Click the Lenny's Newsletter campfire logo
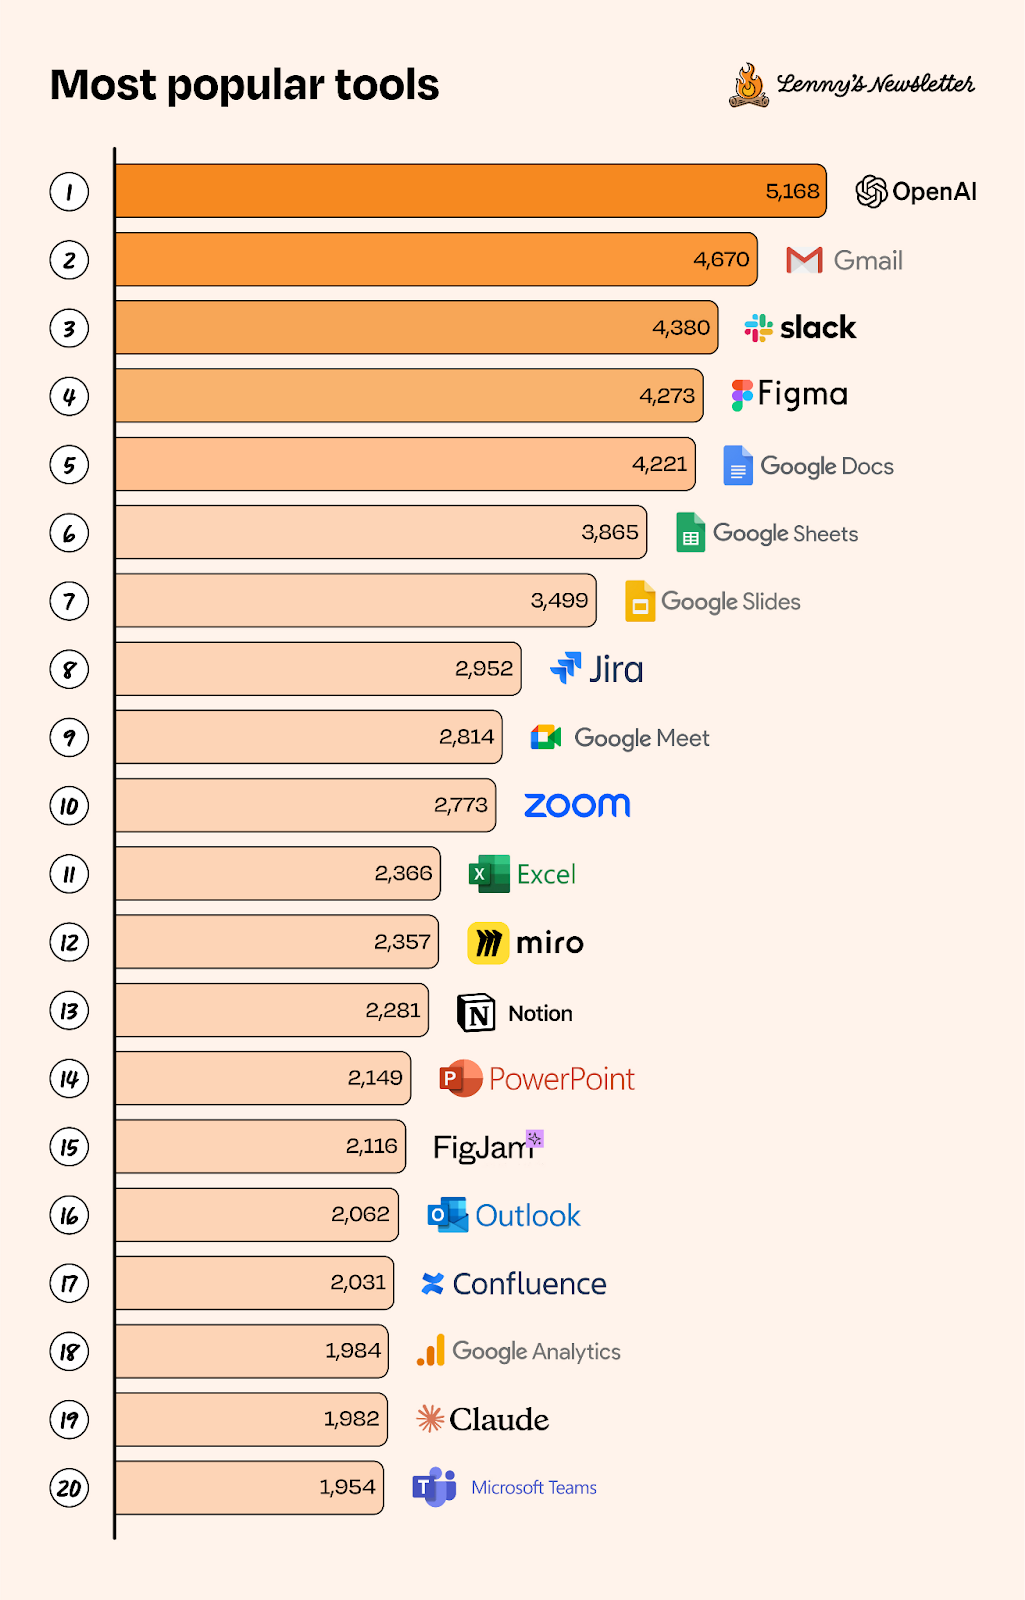Viewport: 1025px width, 1600px height. pyautogui.click(x=749, y=86)
